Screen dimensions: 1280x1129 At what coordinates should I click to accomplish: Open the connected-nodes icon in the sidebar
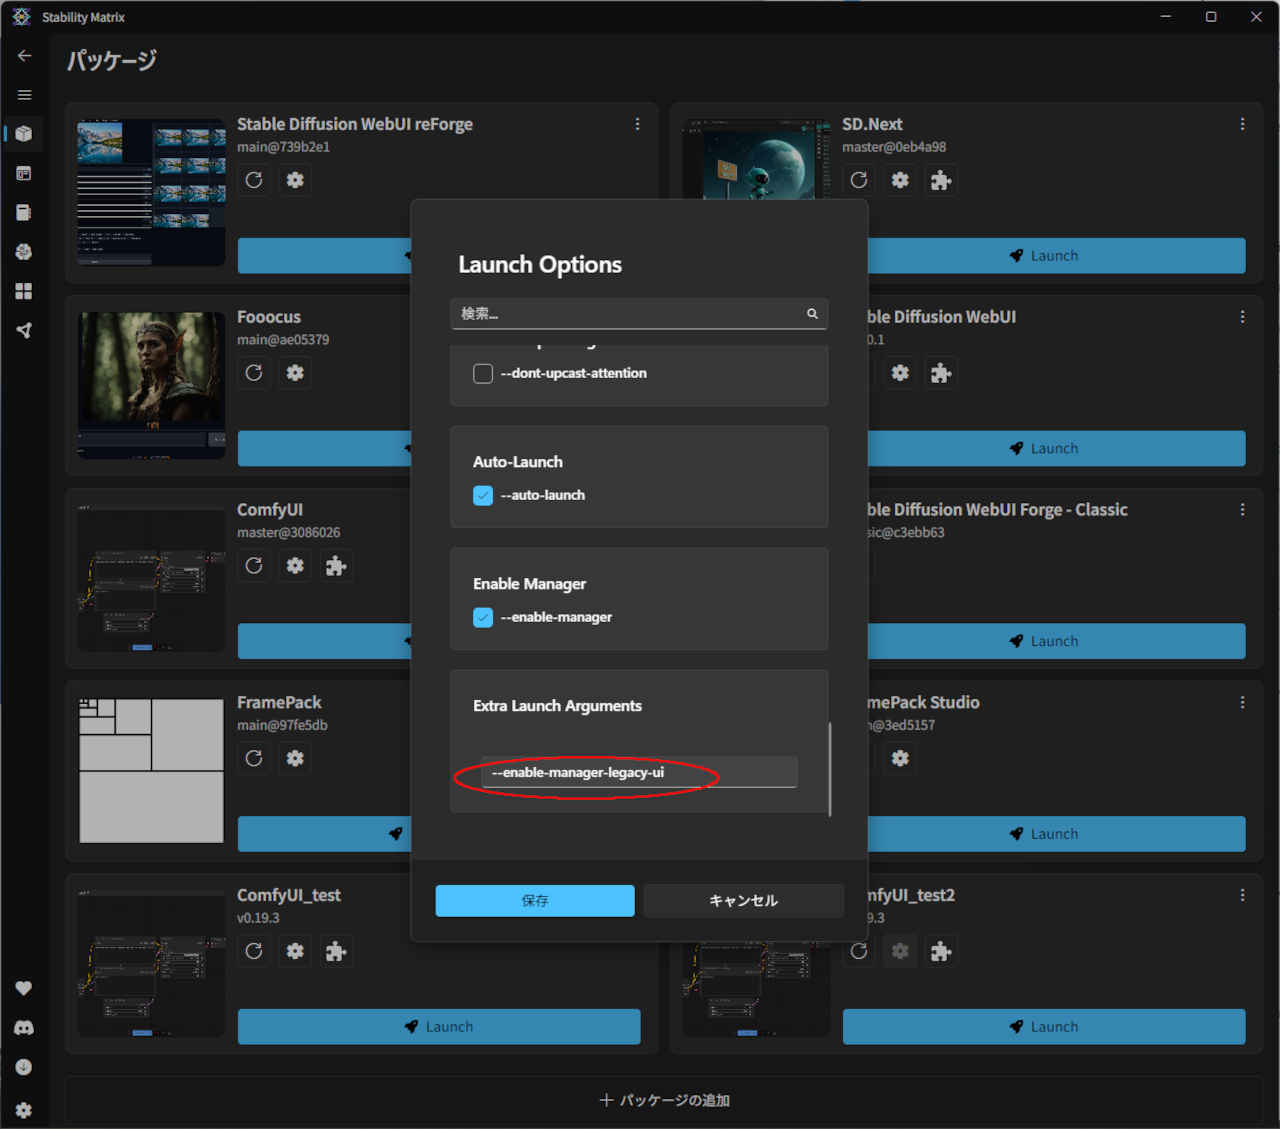(x=24, y=330)
